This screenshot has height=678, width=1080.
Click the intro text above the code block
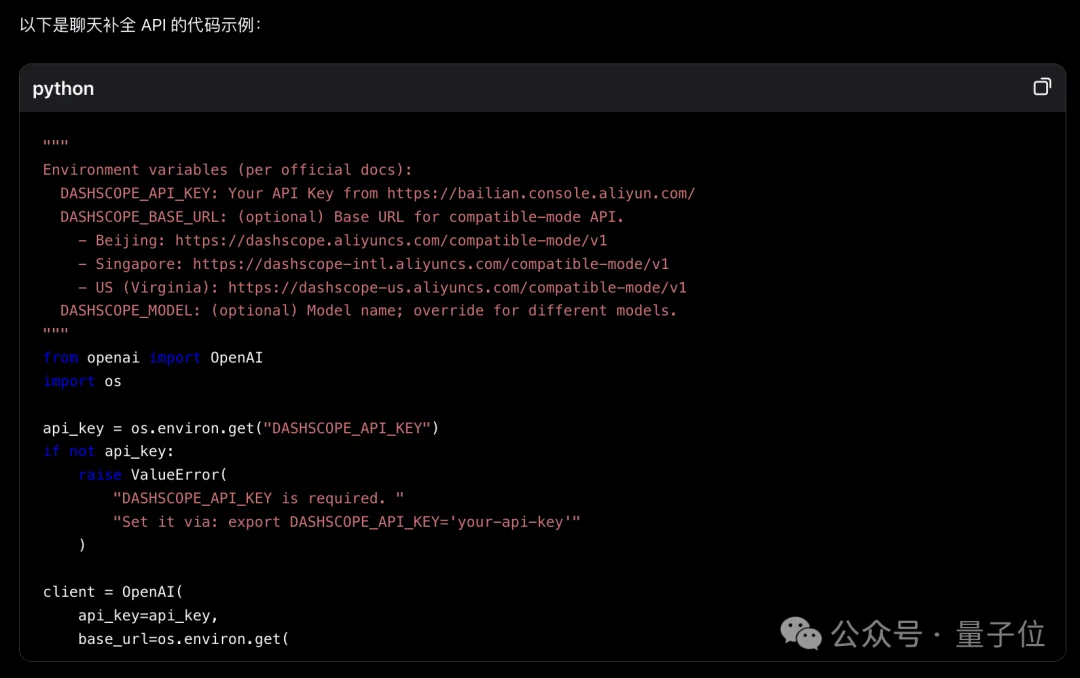[140, 24]
